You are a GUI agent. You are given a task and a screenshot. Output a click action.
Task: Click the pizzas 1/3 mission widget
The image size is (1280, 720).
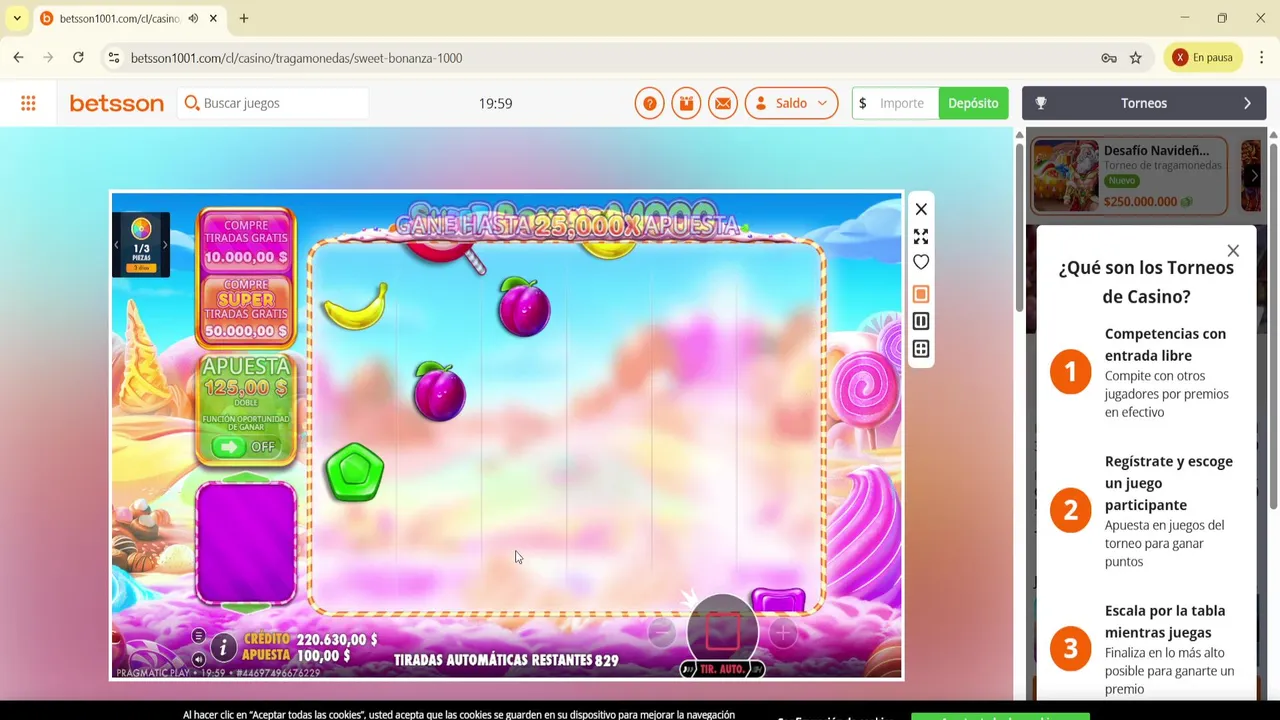pos(141,245)
